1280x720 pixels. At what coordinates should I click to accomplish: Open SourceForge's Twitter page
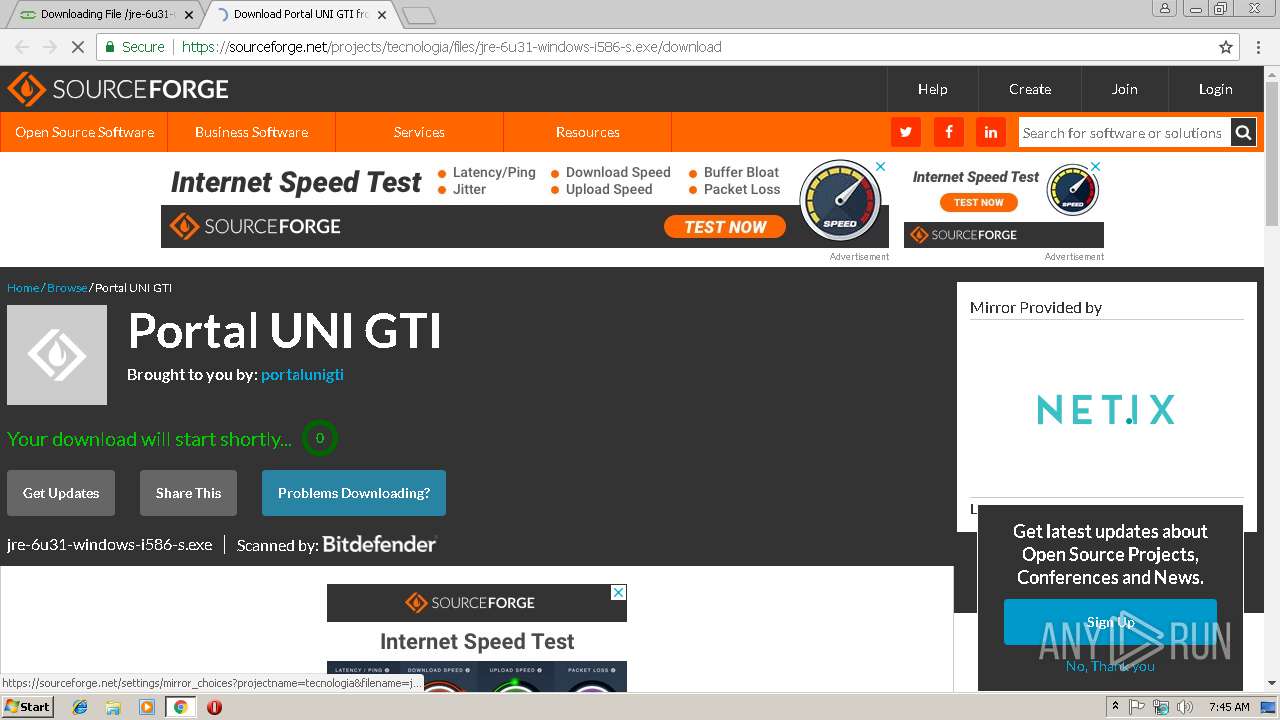point(906,132)
